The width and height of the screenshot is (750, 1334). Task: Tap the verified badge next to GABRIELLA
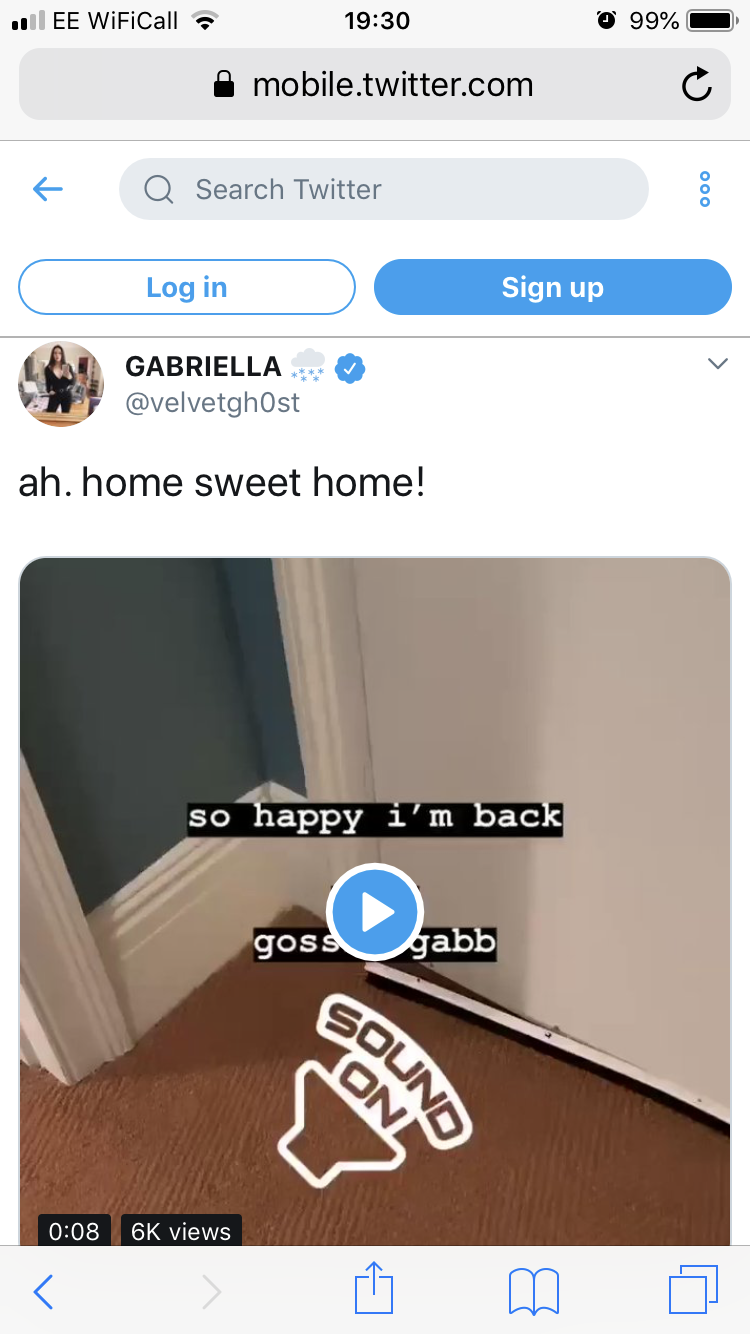coord(350,368)
